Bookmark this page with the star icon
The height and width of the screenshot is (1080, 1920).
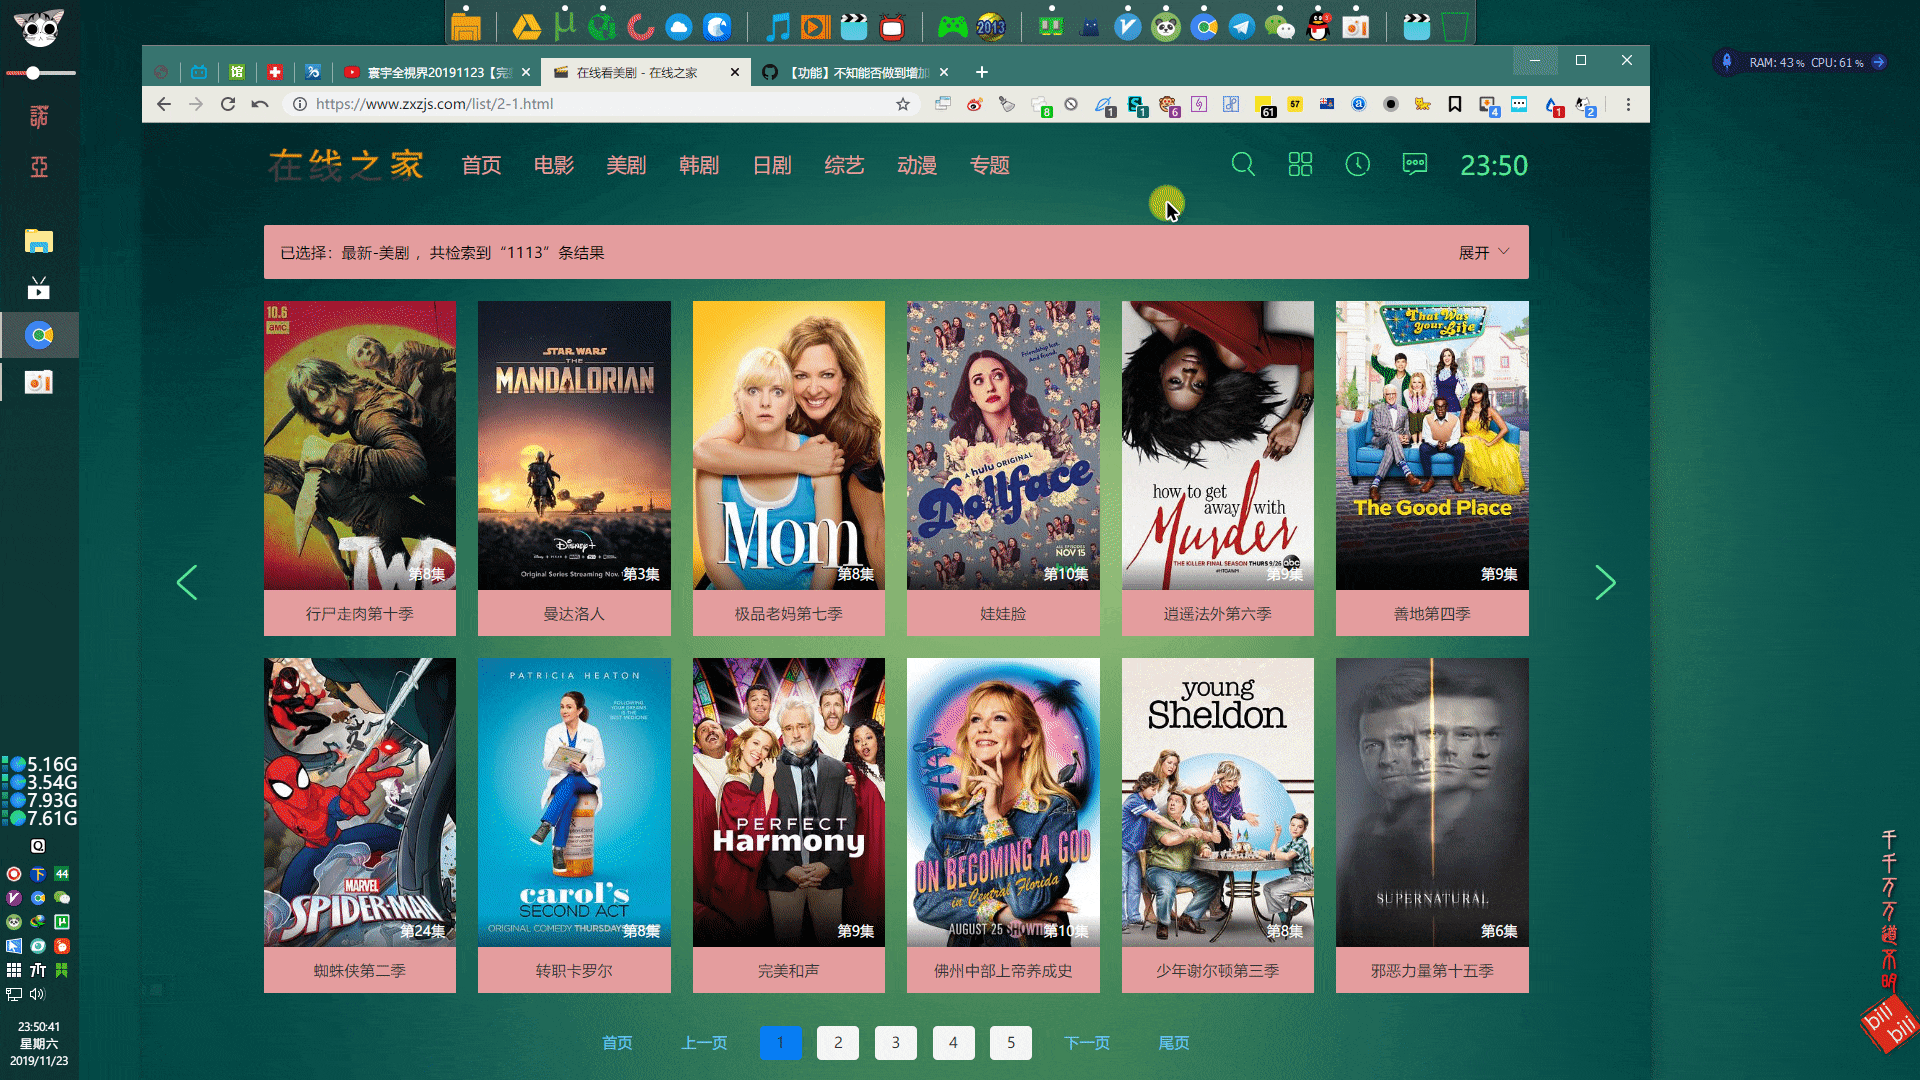[903, 104]
